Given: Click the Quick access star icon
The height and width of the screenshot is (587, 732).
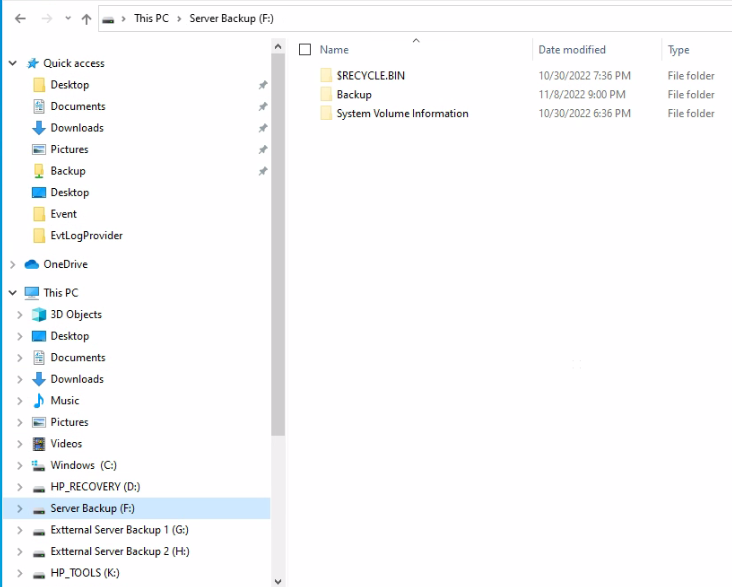Looking at the screenshot, I should [32, 63].
